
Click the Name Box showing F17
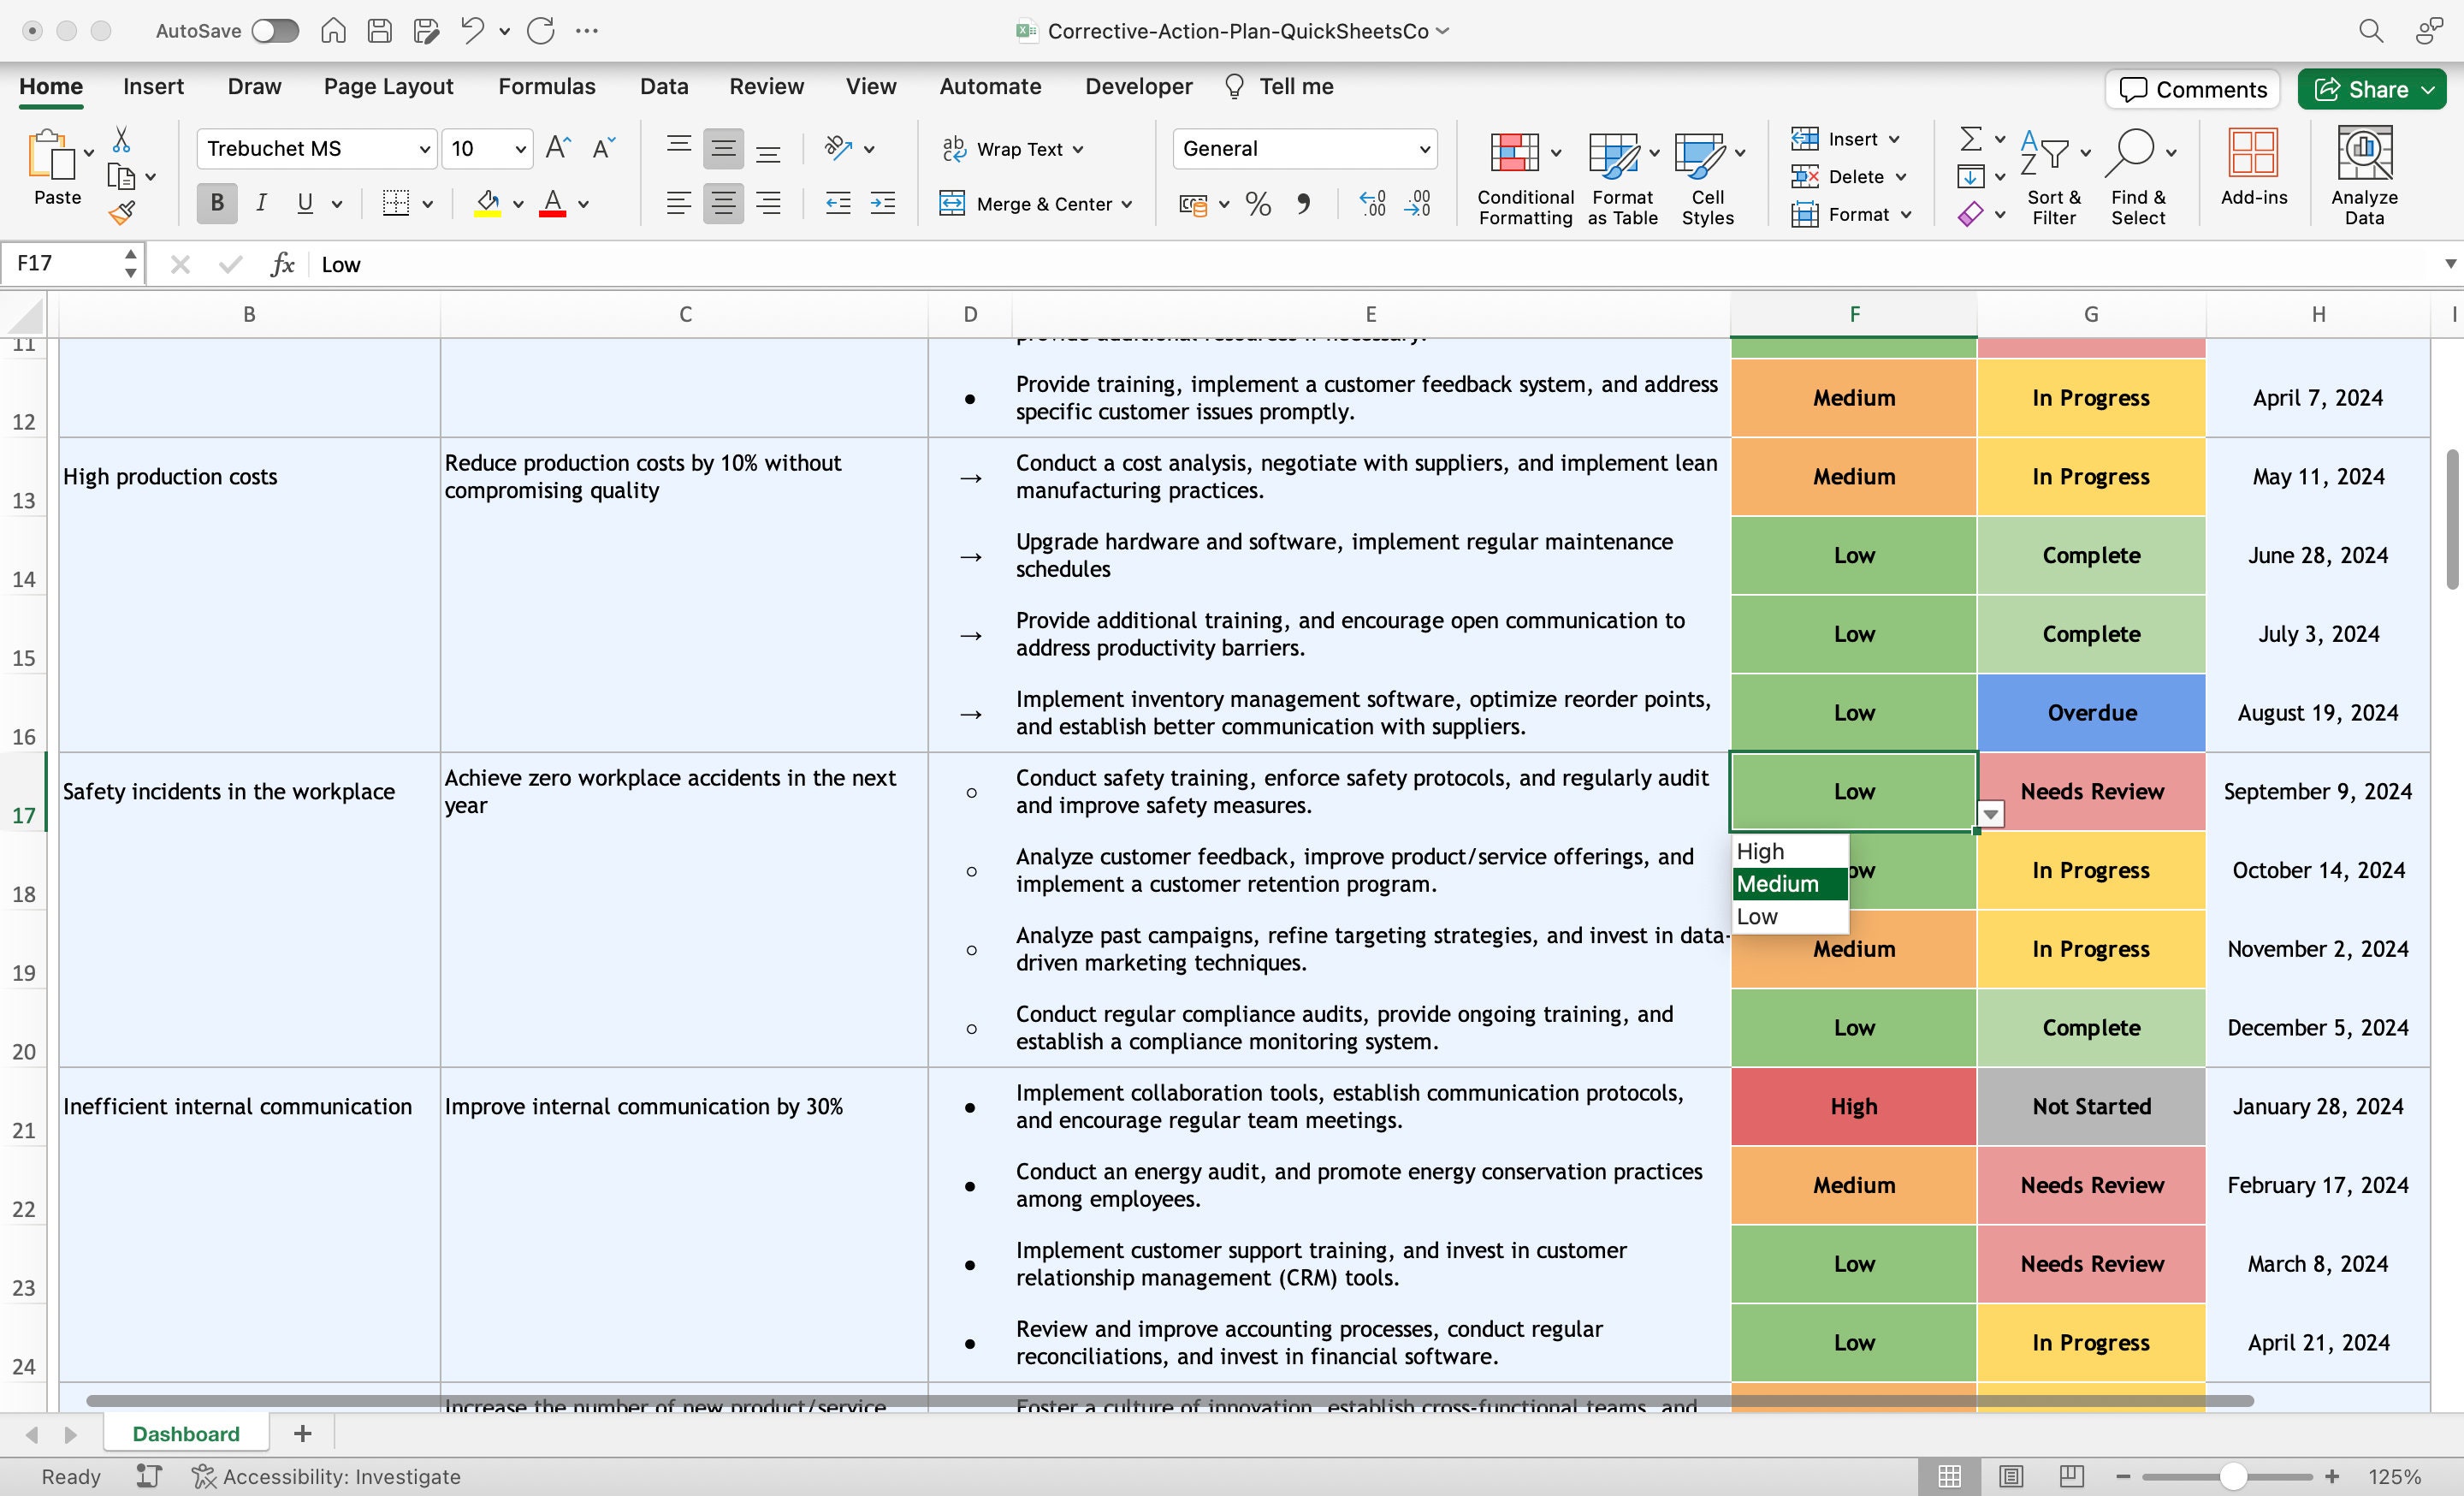pyautogui.click(x=64, y=263)
